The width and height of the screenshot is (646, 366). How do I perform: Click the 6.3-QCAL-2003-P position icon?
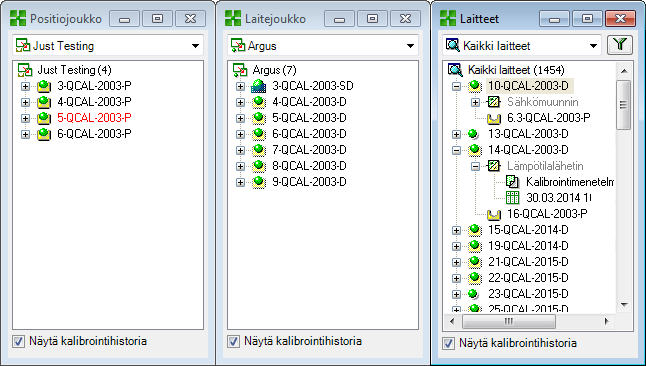(x=494, y=118)
